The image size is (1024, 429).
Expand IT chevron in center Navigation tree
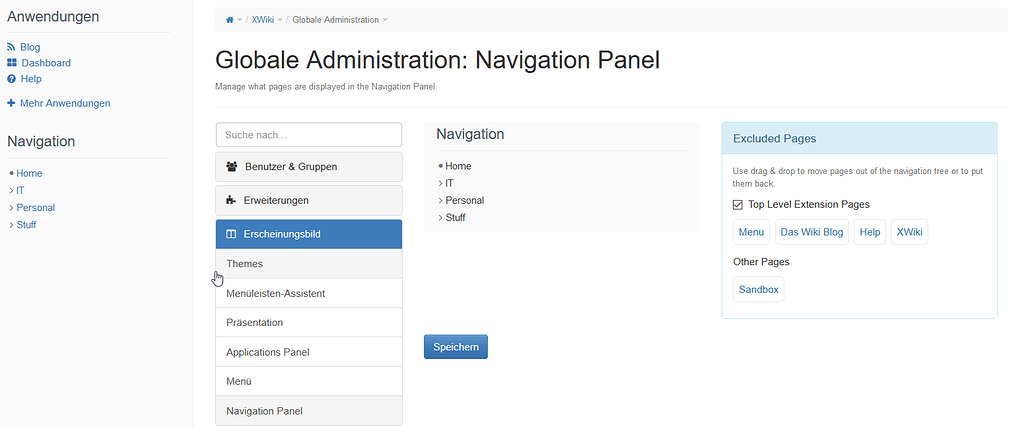point(440,183)
